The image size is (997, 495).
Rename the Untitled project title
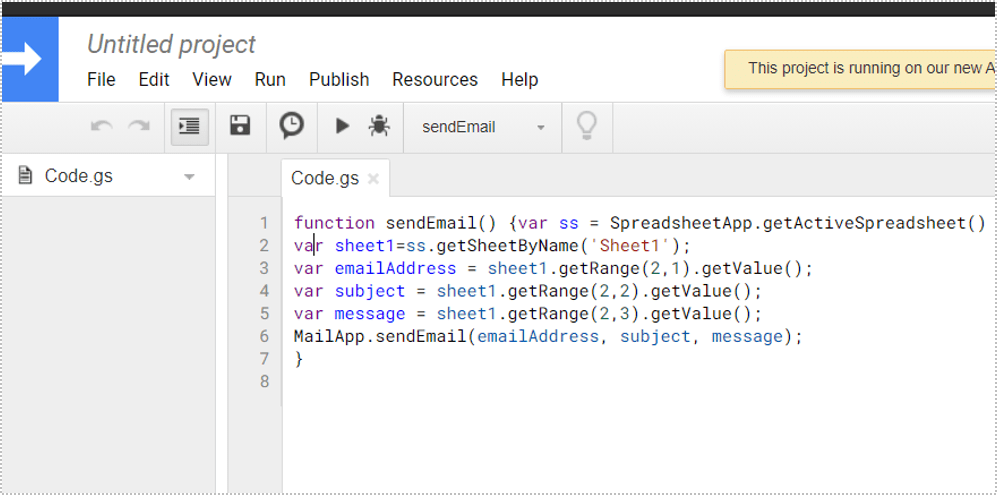click(171, 44)
